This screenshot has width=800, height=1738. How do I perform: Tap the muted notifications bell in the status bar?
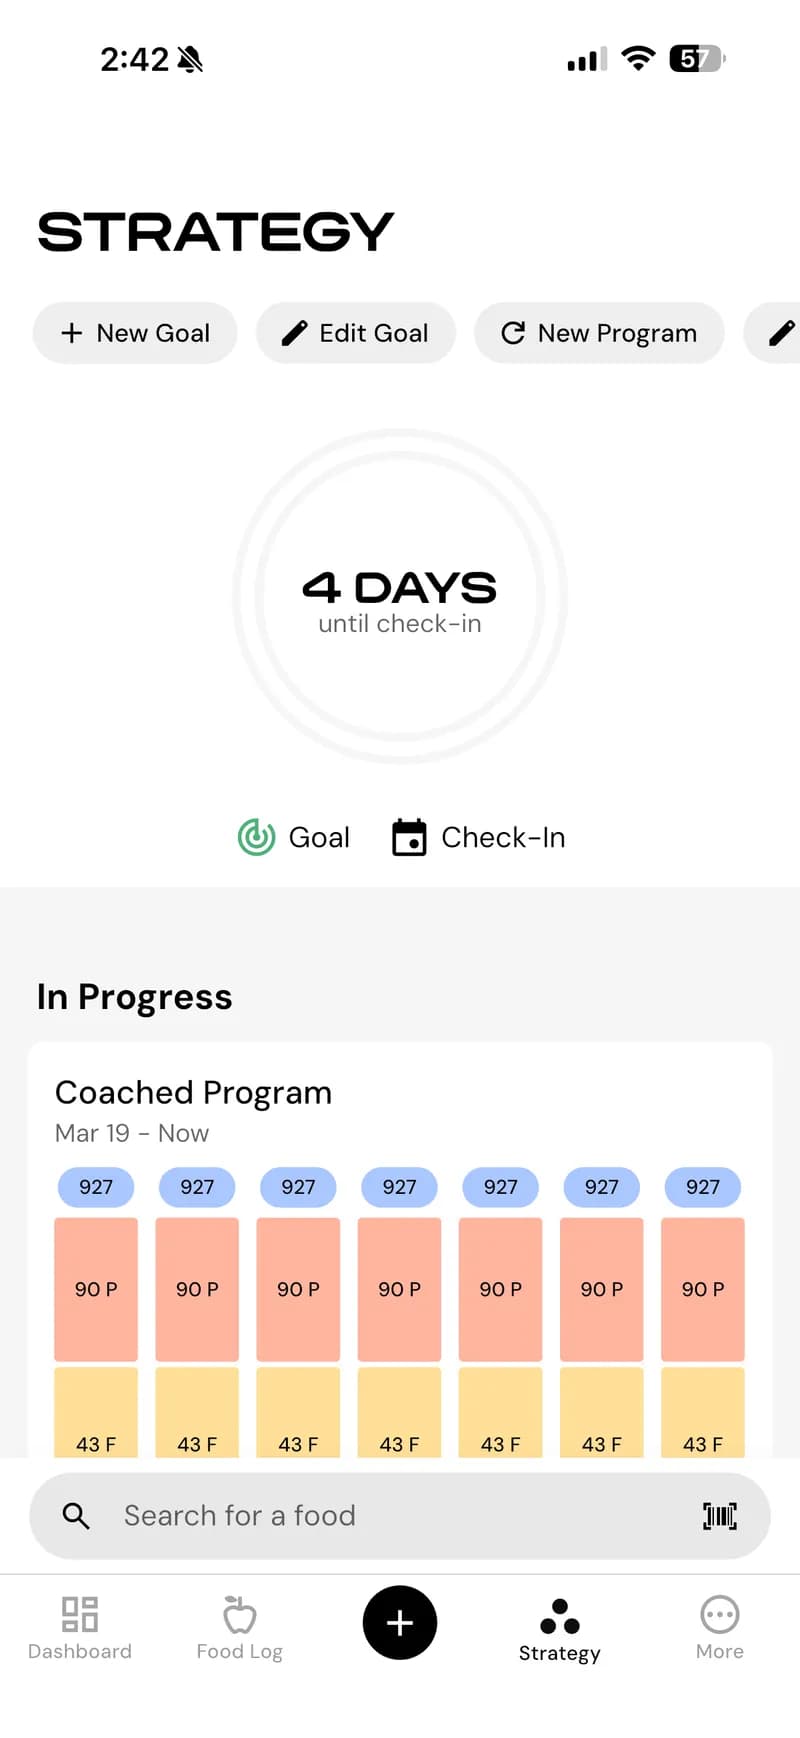click(x=188, y=60)
